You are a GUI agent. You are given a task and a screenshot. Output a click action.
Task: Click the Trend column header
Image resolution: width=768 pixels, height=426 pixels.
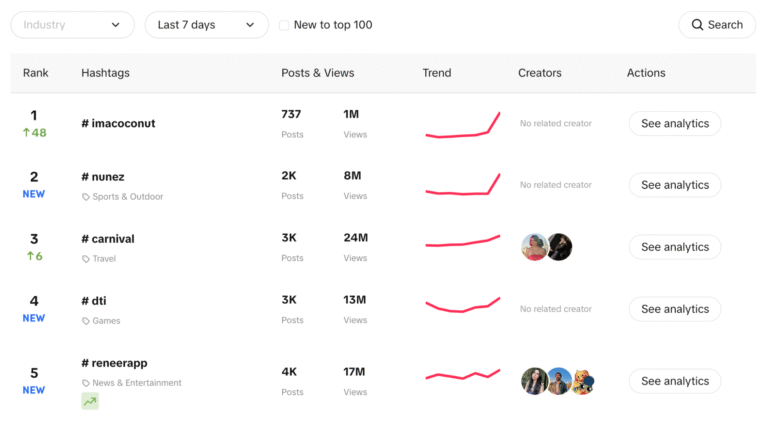437,73
